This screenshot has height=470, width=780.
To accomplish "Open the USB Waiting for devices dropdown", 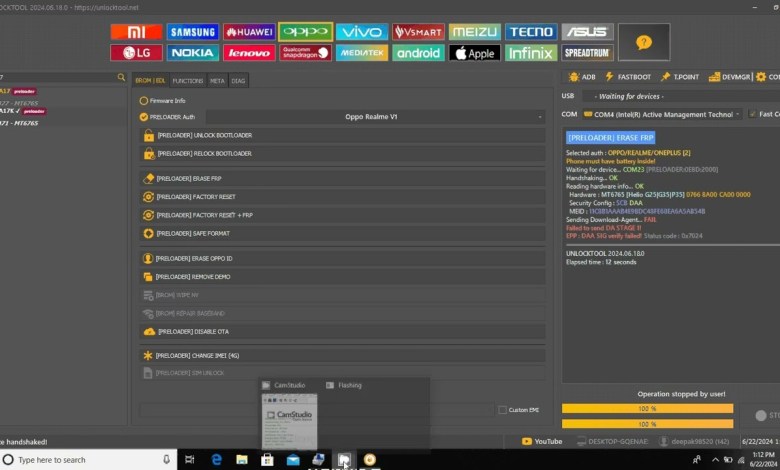I will coord(681,96).
